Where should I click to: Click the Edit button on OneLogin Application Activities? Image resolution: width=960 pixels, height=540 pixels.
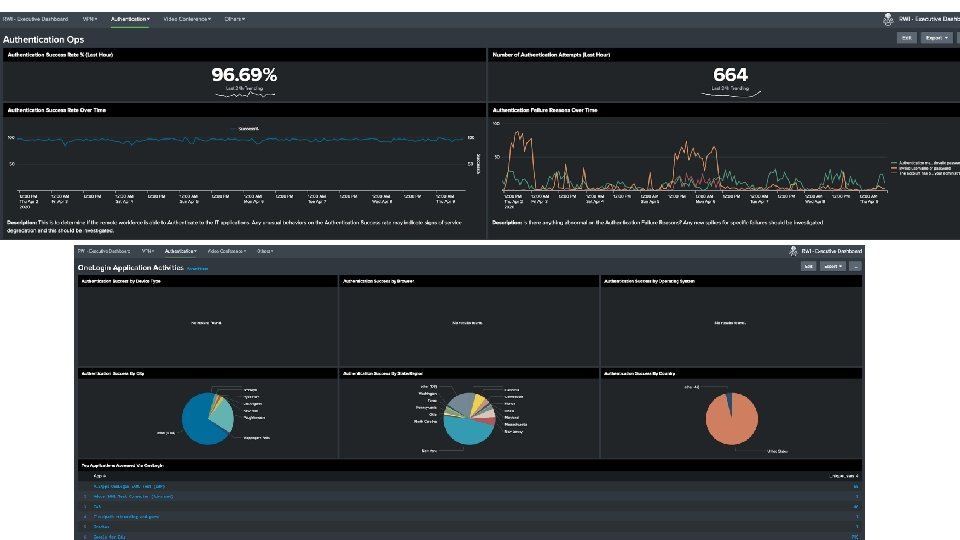click(x=808, y=266)
